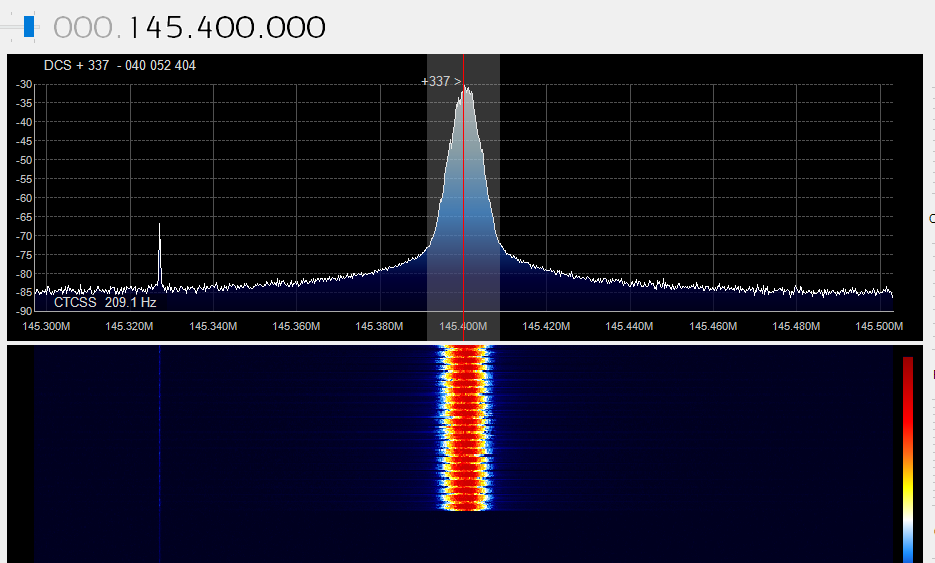935x563 pixels.
Task: Click the 145.500M frequency axis label
Action: point(879,326)
